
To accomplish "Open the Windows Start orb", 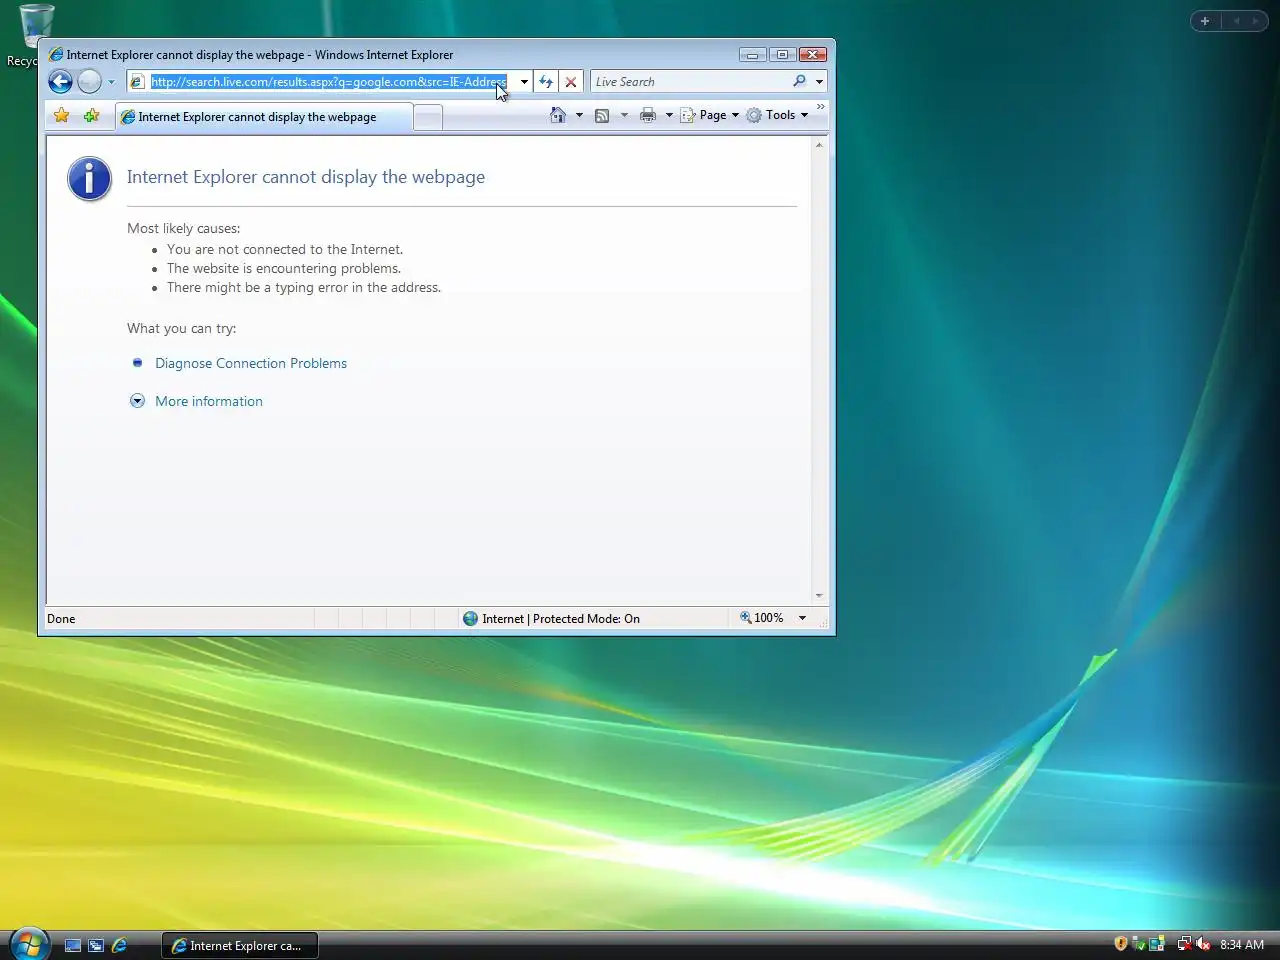I will (x=29, y=943).
